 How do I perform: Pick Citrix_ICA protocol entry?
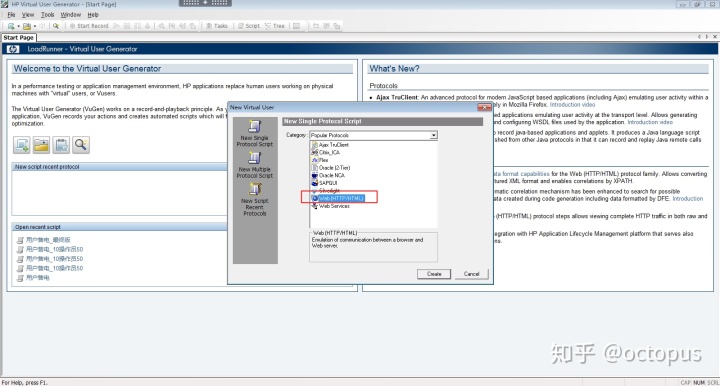(329, 152)
